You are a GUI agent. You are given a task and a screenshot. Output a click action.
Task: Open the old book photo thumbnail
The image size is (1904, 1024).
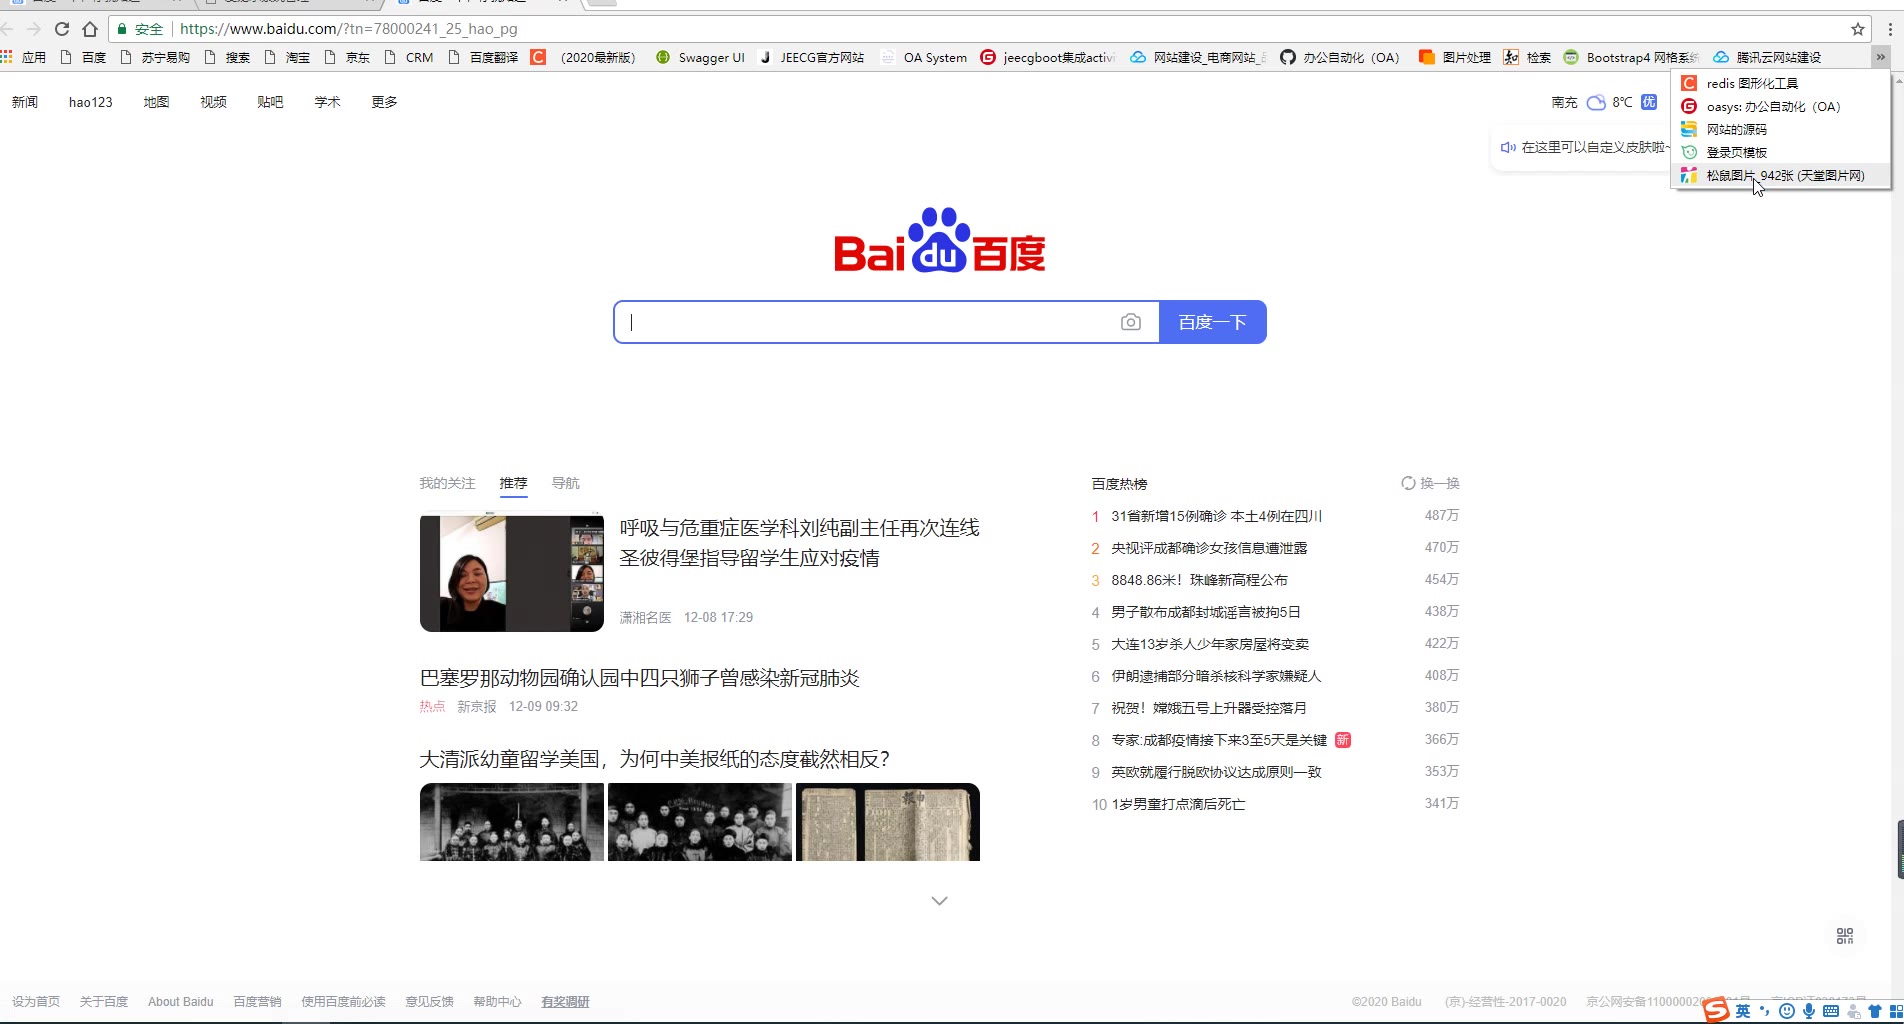888,822
